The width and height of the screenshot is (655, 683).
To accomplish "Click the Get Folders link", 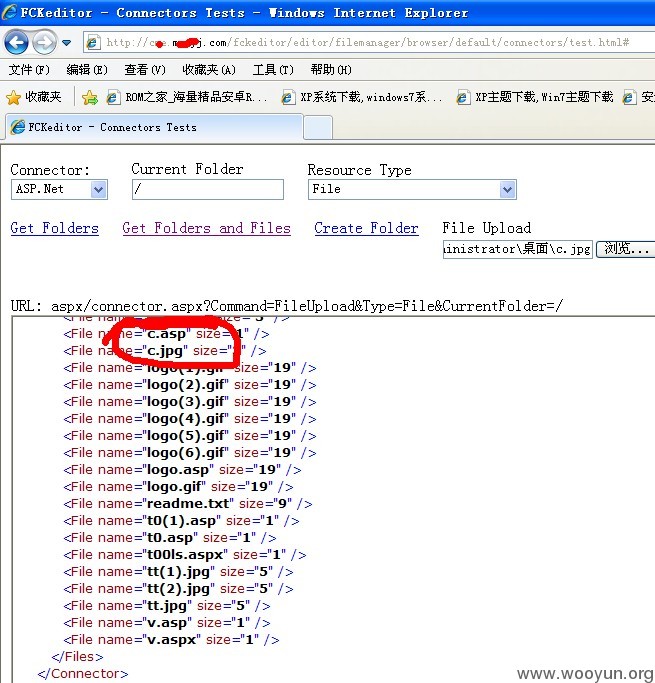I will [54, 228].
